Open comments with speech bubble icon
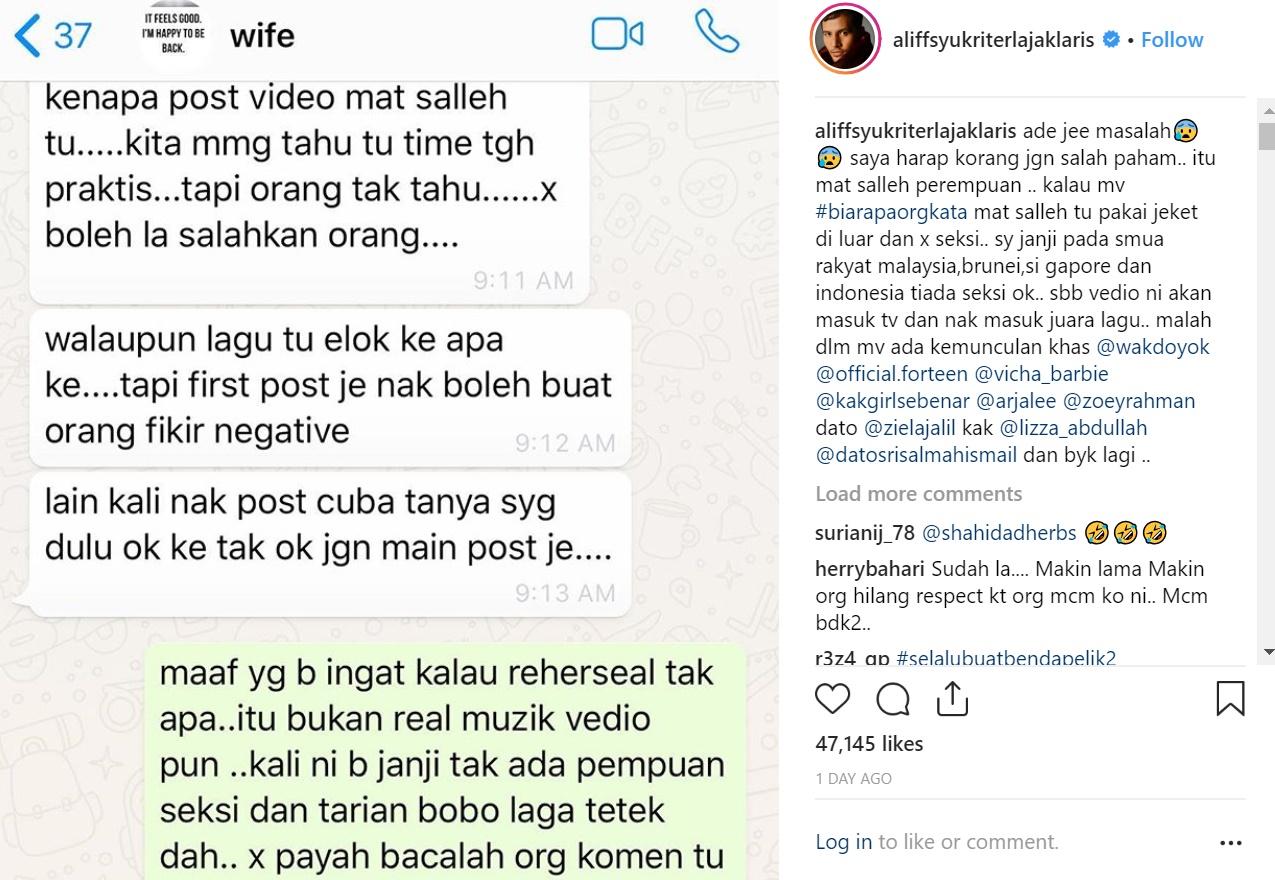1275x880 pixels. point(893,698)
